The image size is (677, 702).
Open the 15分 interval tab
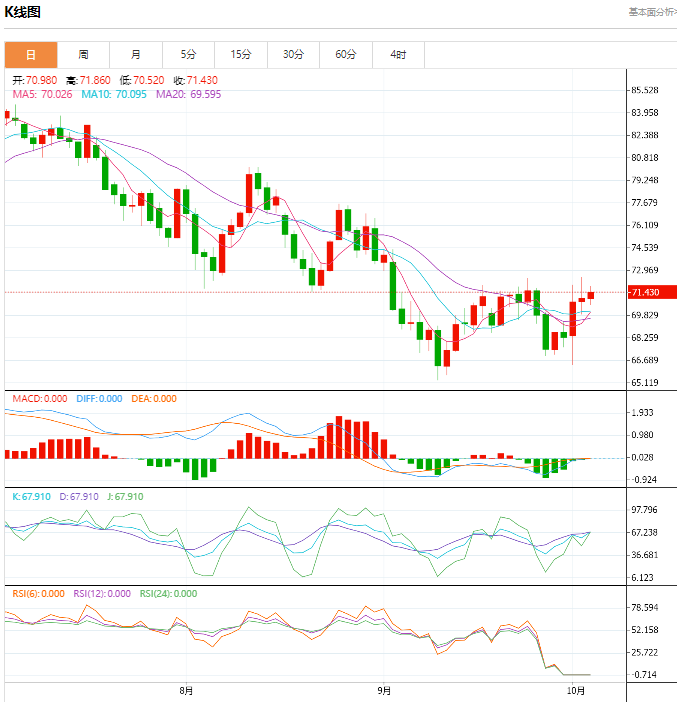(x=241, y=55)
